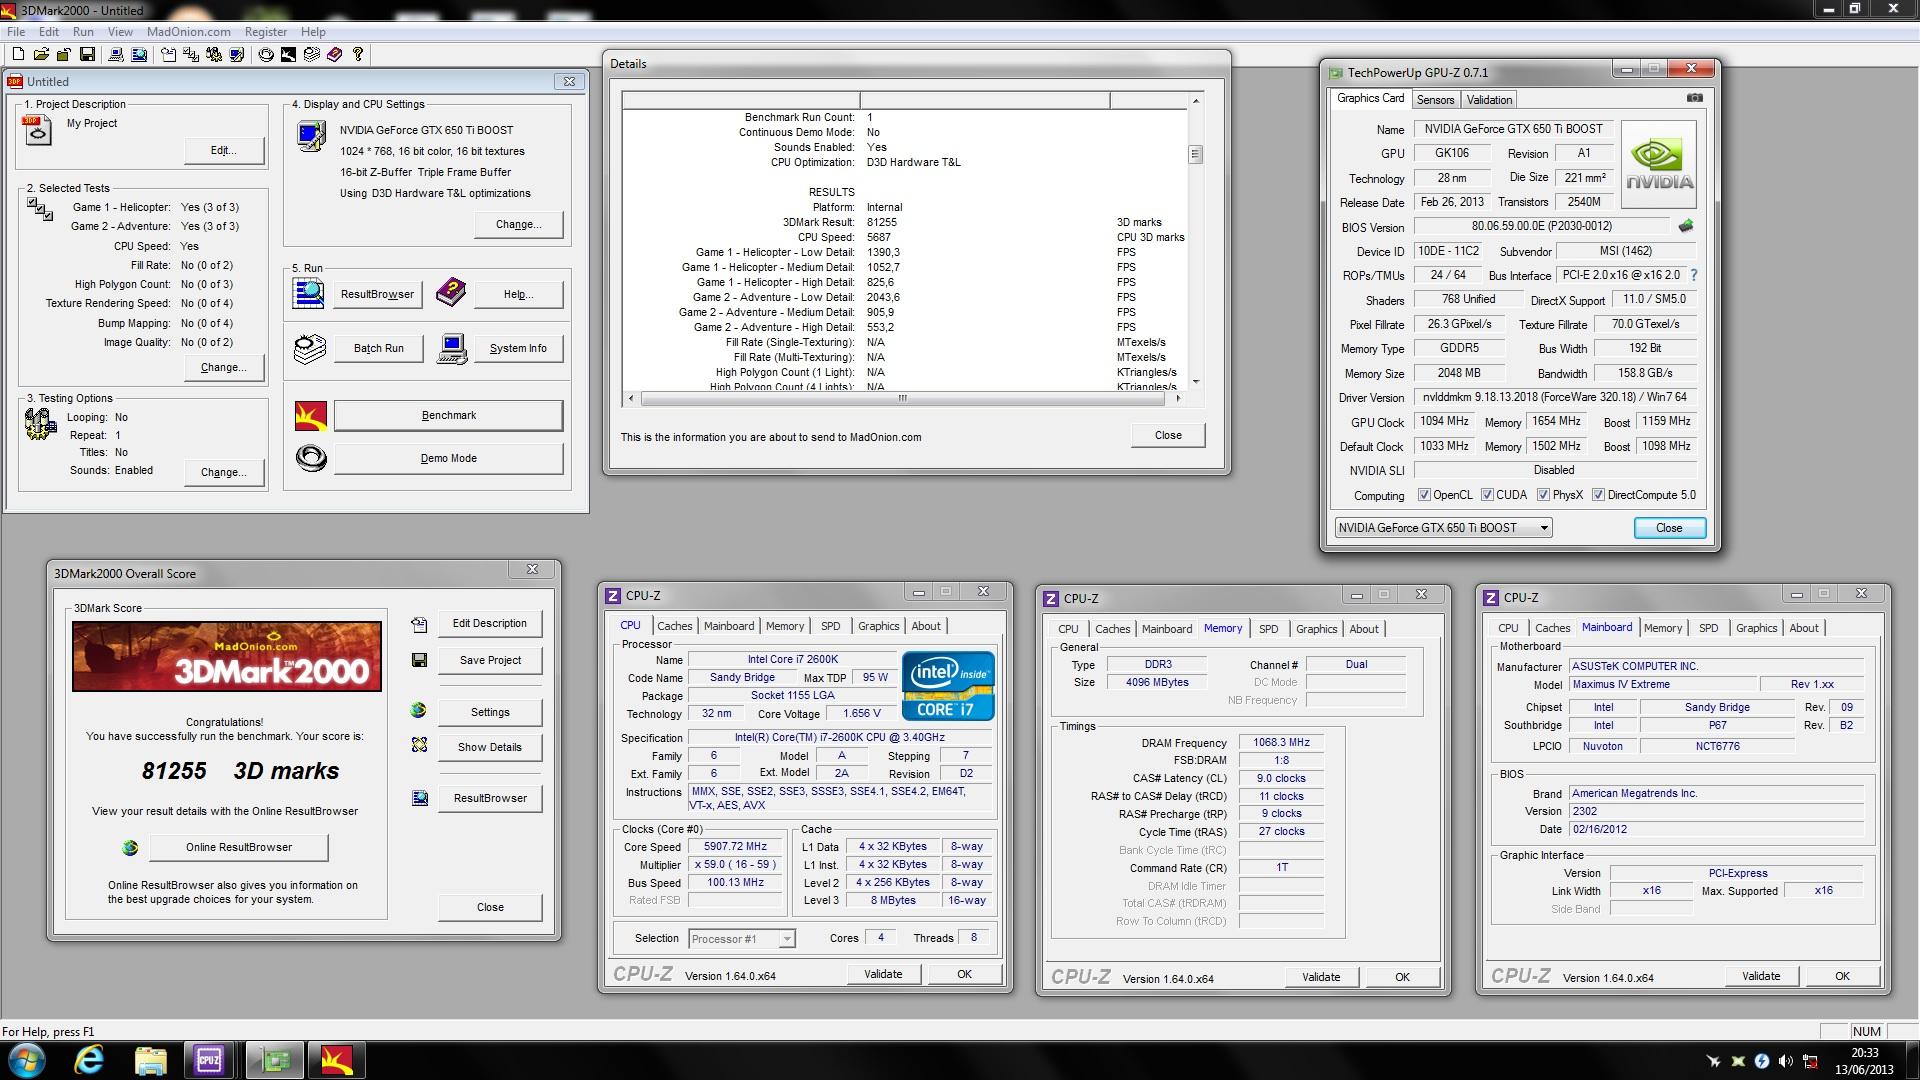
Task: Click the 3DMark2000 MadOnion banner image
Action: [226, 656]
